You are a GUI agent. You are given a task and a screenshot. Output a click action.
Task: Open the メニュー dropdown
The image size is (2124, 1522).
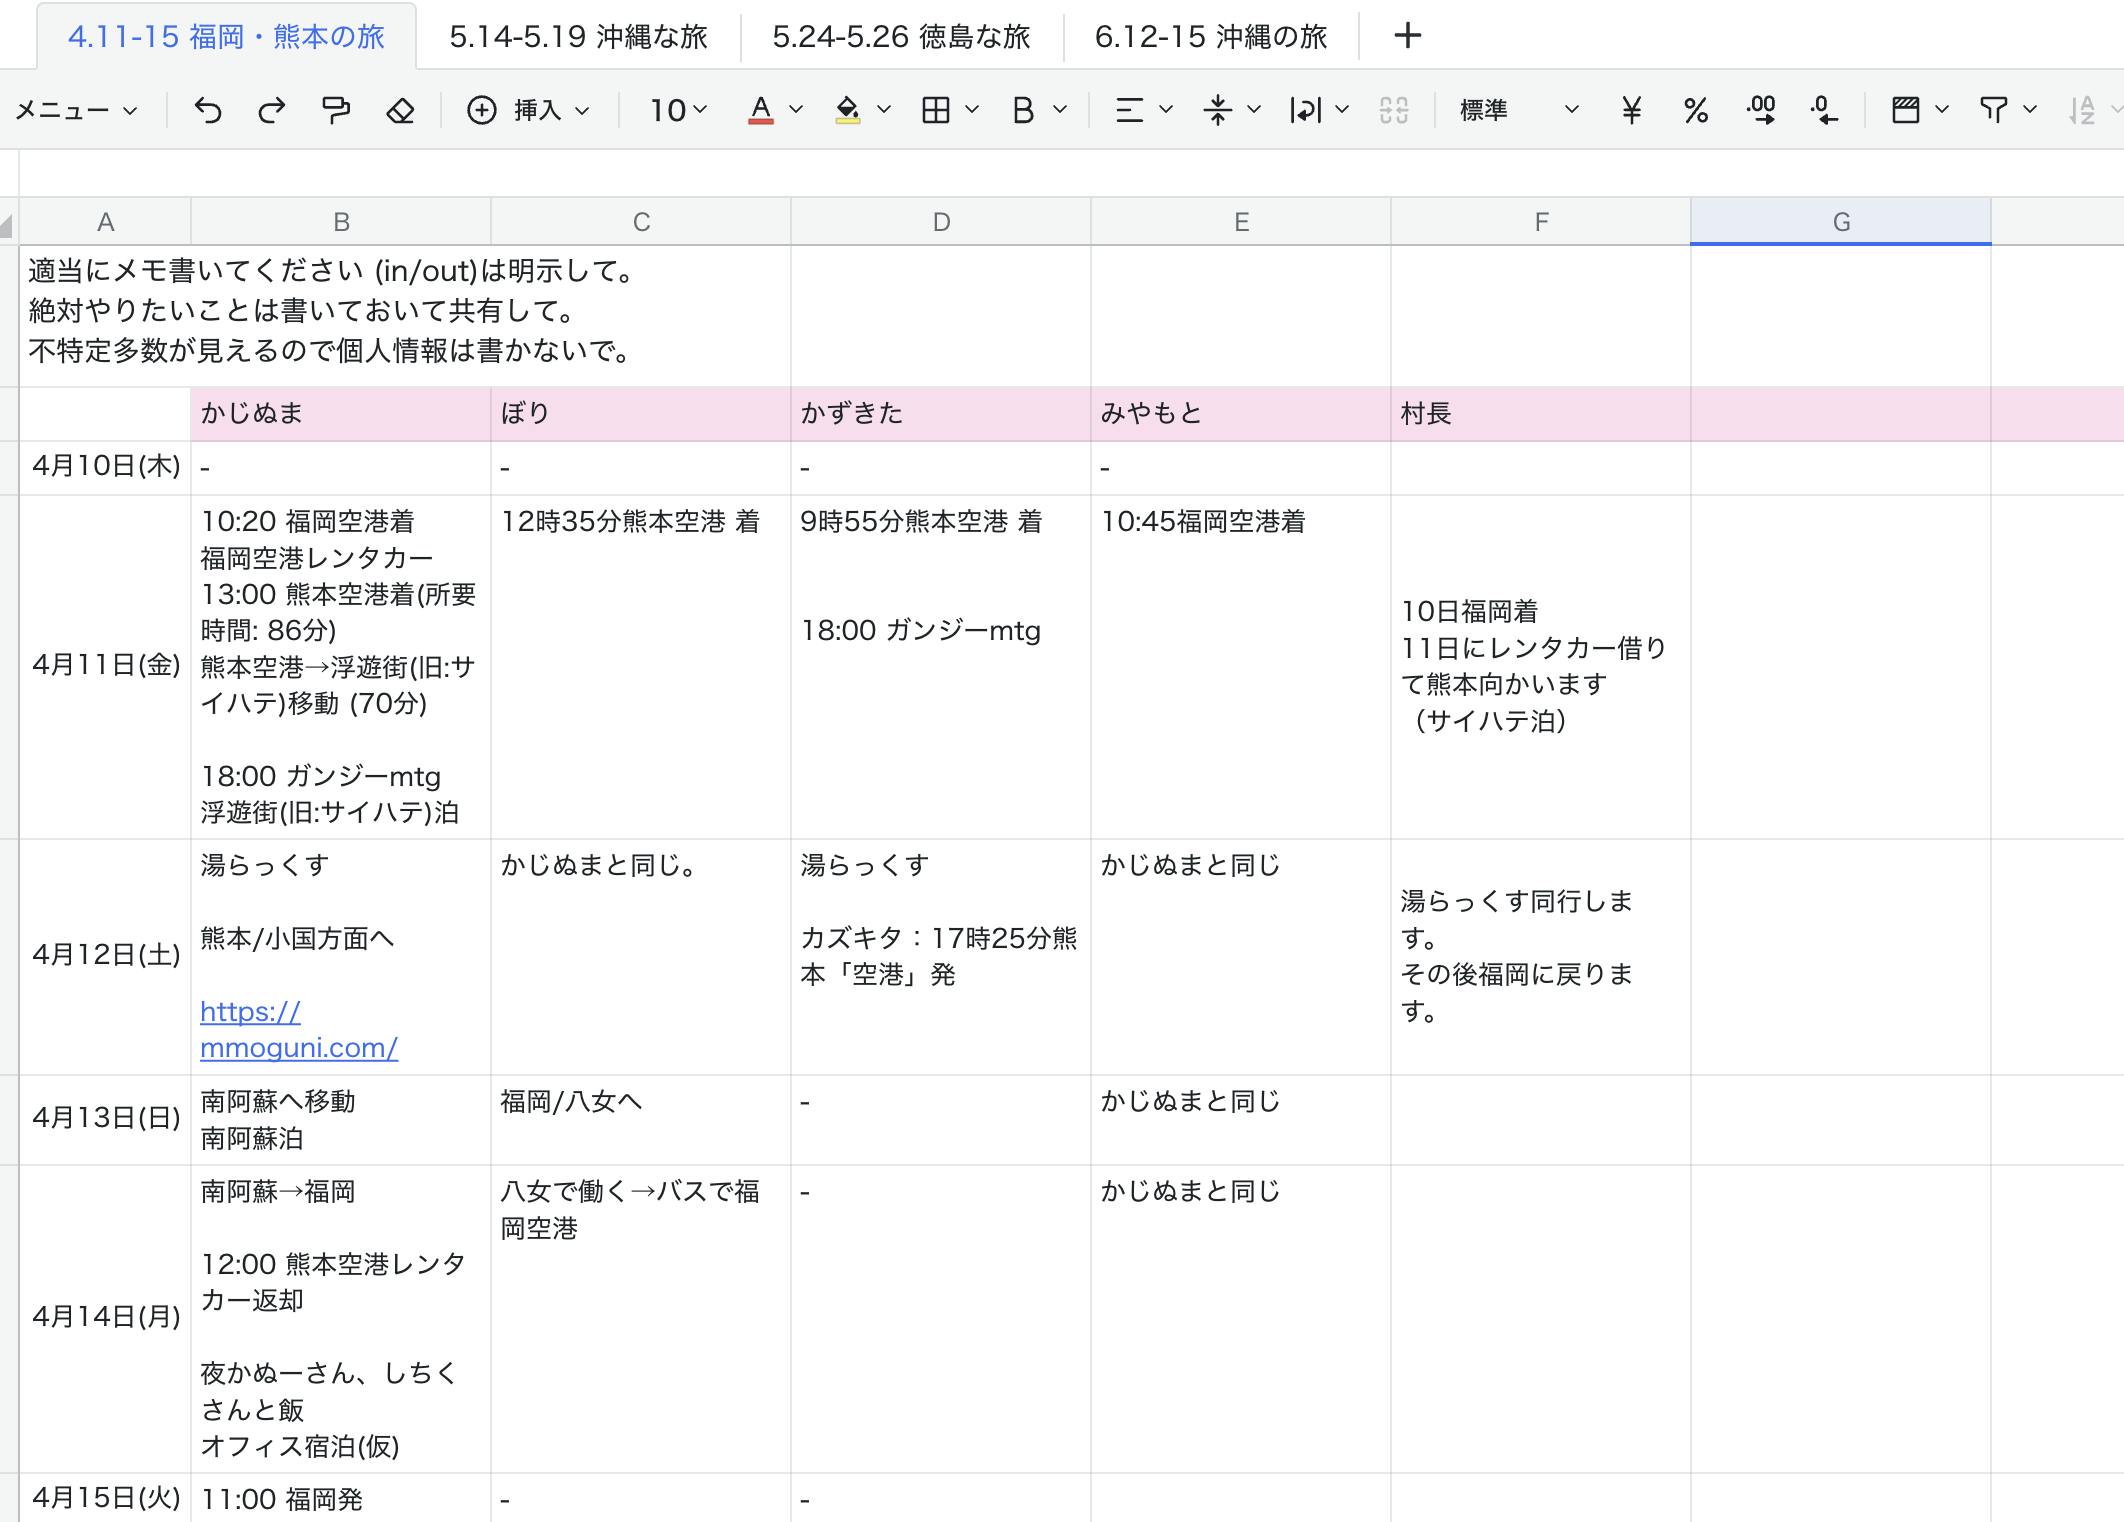click(x=76, y=110)
